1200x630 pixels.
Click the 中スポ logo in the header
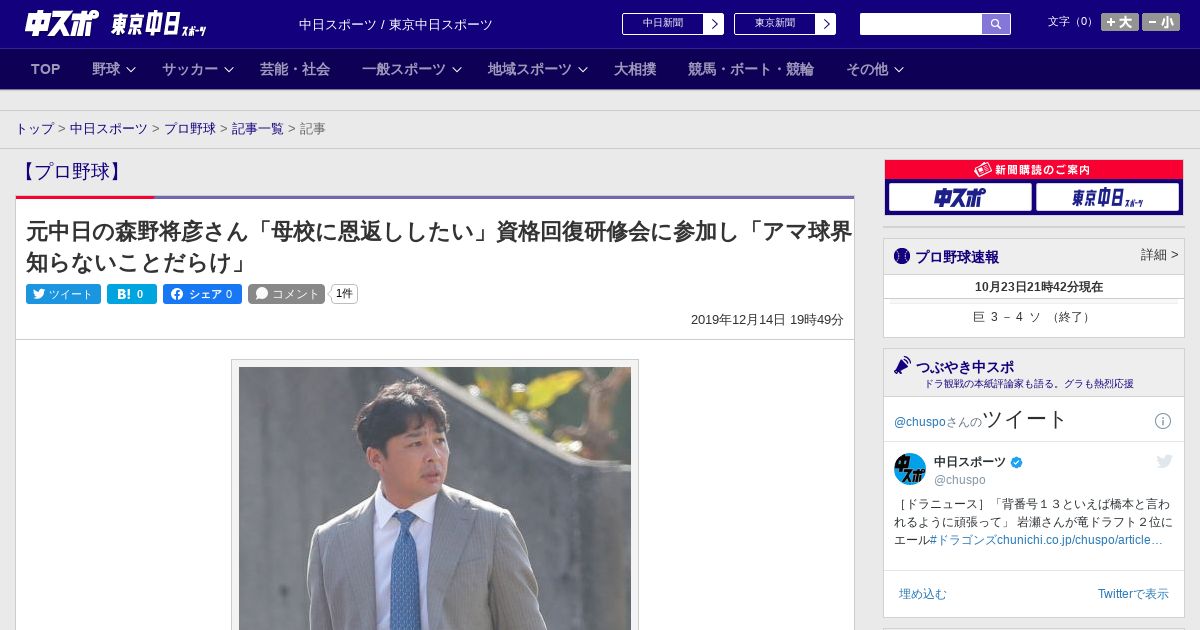click(61, 23)
